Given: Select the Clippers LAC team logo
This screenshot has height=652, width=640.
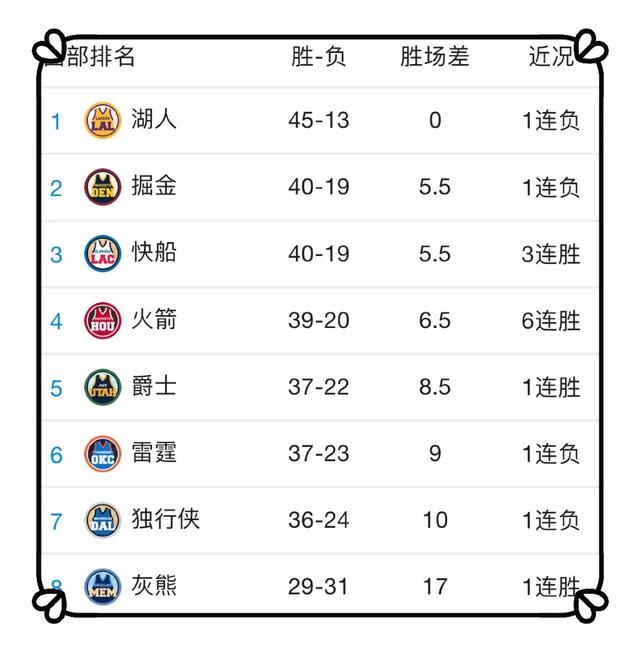Looking at the screenshot, I should click(x=103, y=254).
